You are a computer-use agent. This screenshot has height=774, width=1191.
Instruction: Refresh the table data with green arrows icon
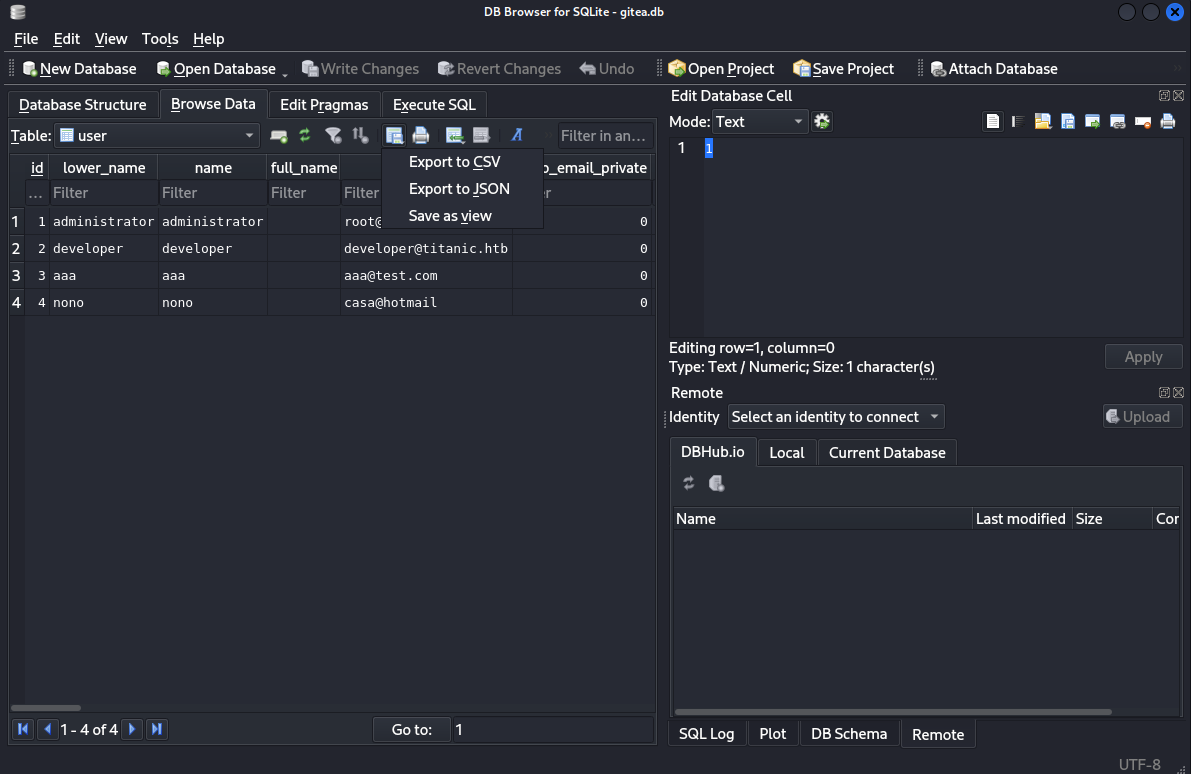point(305,135)
